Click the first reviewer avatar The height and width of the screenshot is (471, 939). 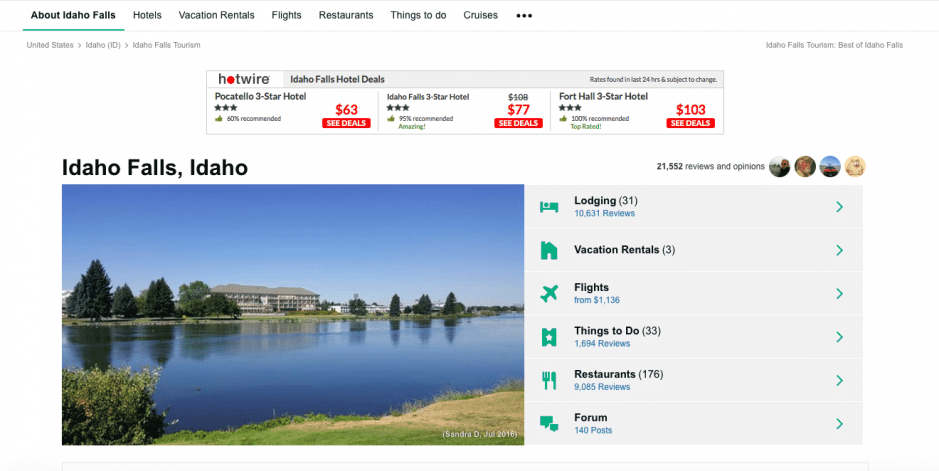780,166
